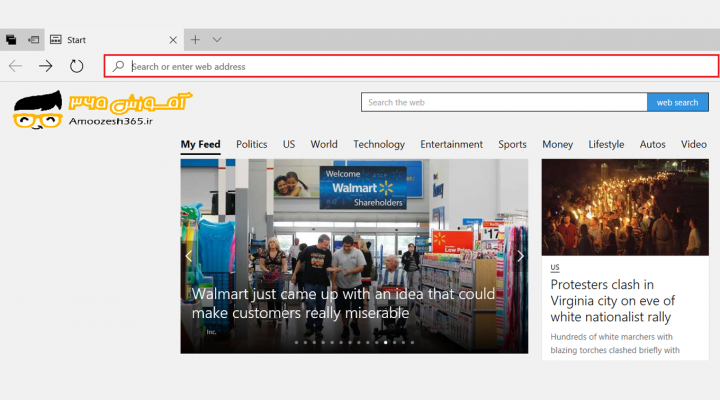Go back with the back arrow
Image resolution: width=720 pixels, height=400 pixels.
[x=15, y=66]
